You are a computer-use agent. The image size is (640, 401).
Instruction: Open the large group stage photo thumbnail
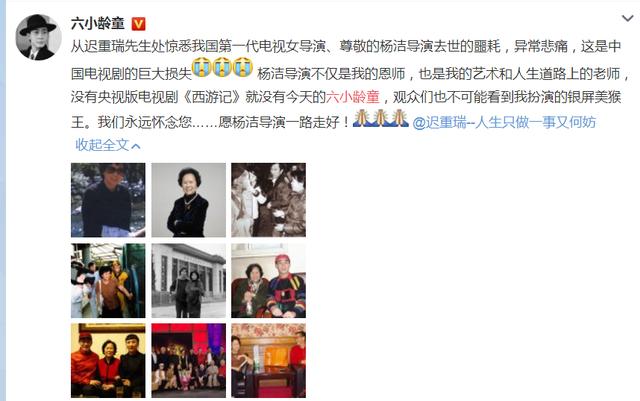(x=189, y=361)
